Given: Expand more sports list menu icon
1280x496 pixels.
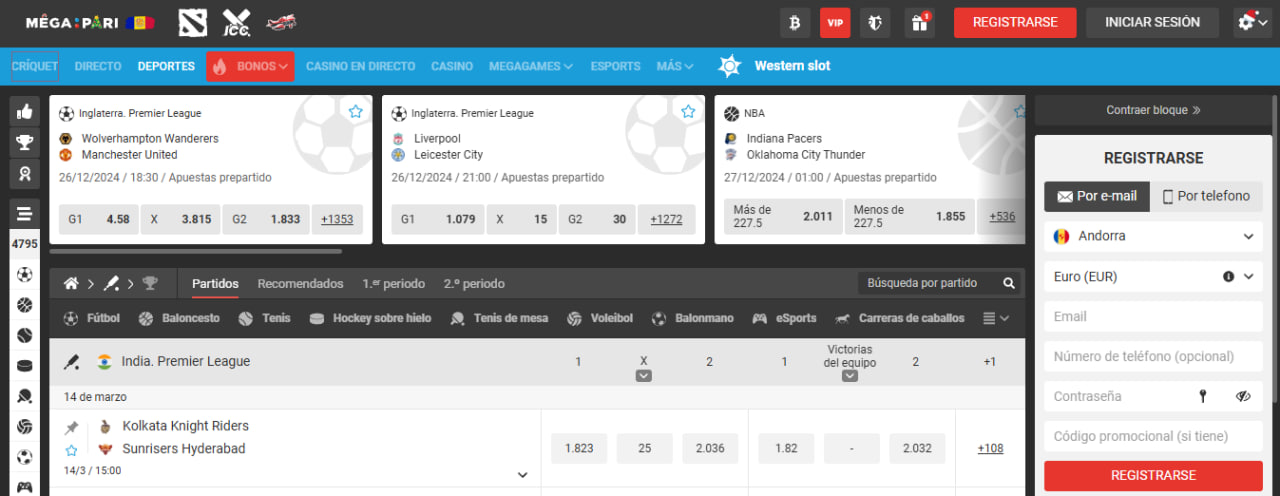Looking at the screenshot, I should 996,318.
